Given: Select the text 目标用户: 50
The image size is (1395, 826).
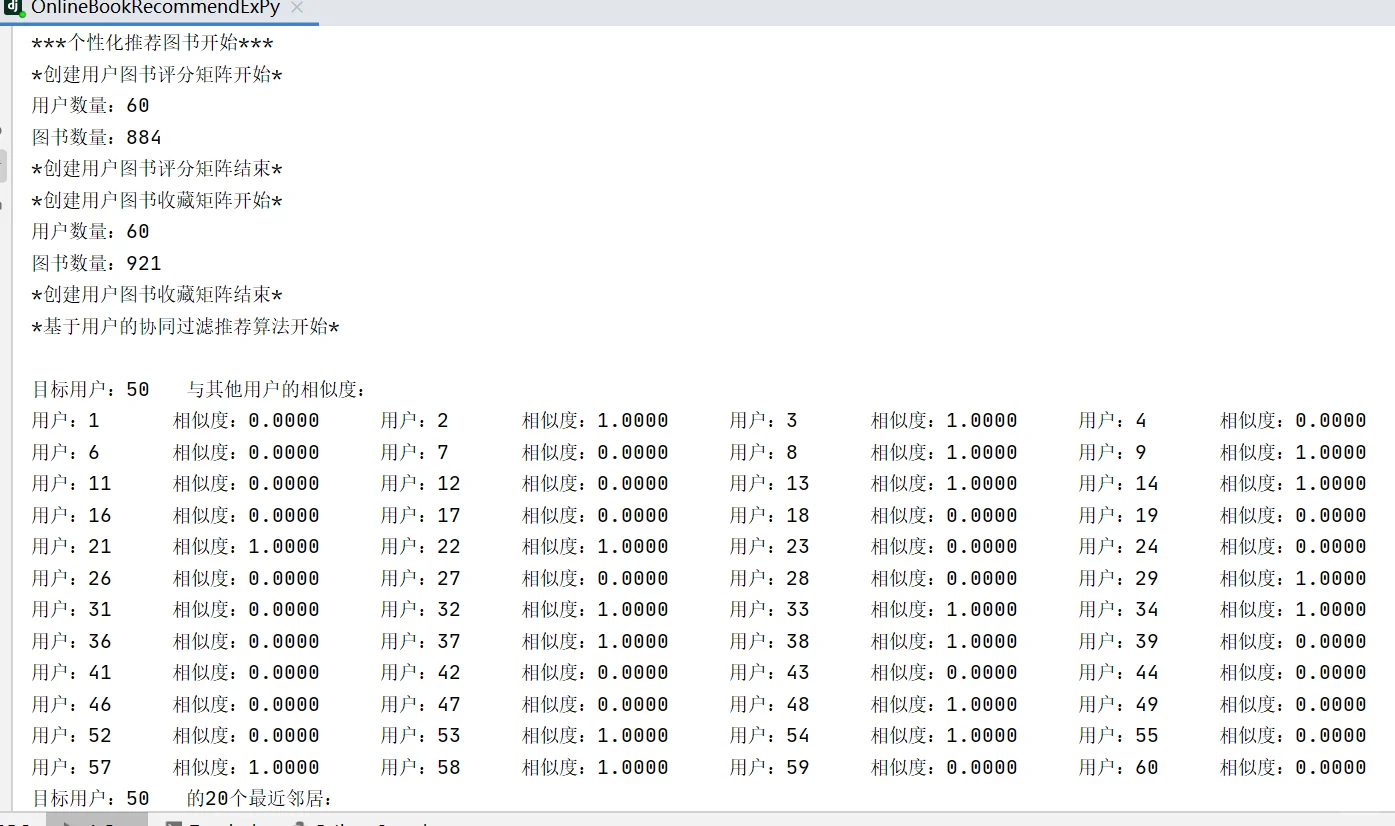Looking at the screenshot, I should coord(90,389).
